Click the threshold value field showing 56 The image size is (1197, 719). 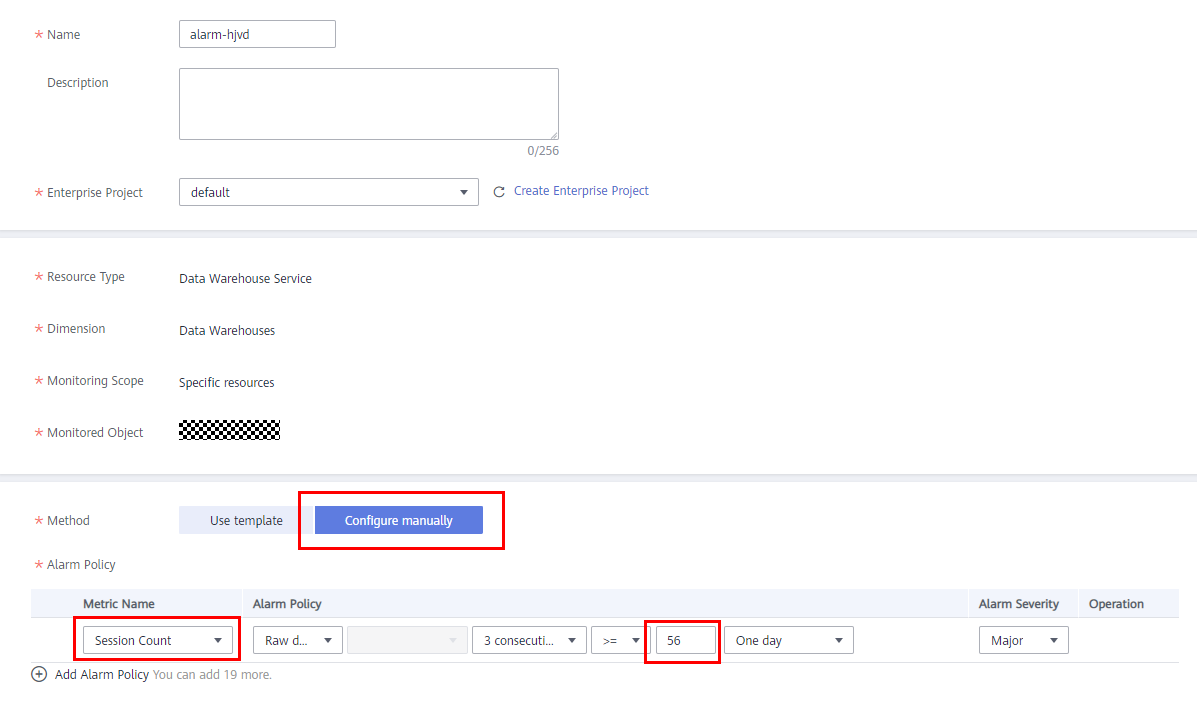point(686,640)
